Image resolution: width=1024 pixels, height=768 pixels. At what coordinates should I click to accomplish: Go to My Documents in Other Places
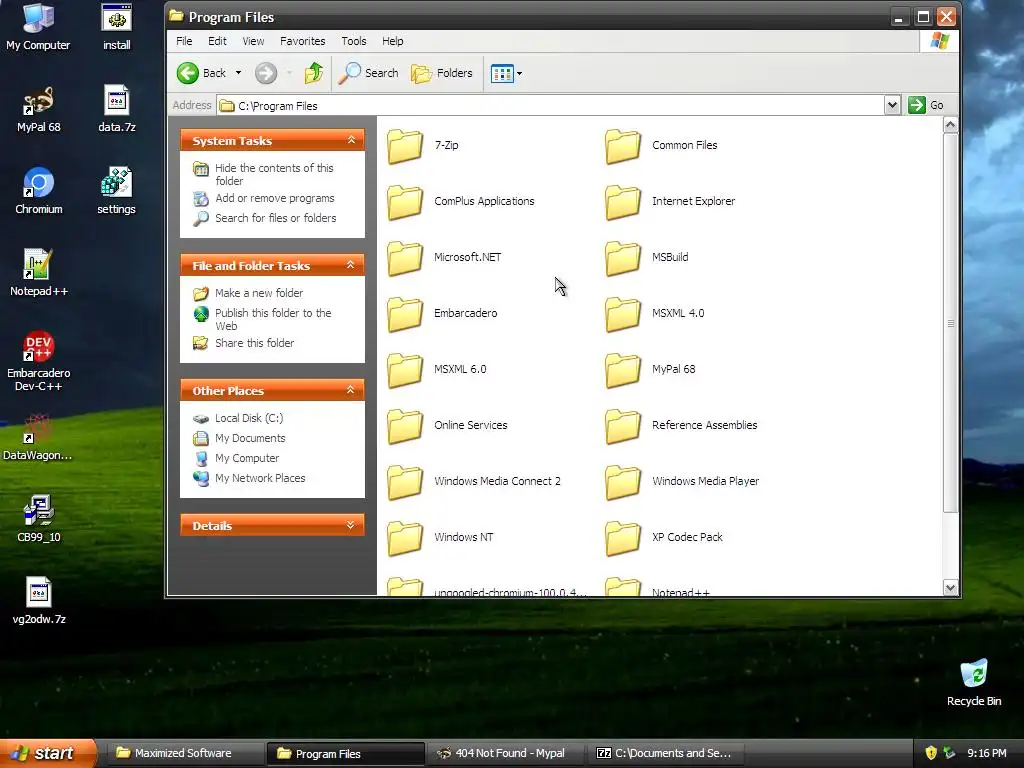pyautogui.click(x=249, y=438)
